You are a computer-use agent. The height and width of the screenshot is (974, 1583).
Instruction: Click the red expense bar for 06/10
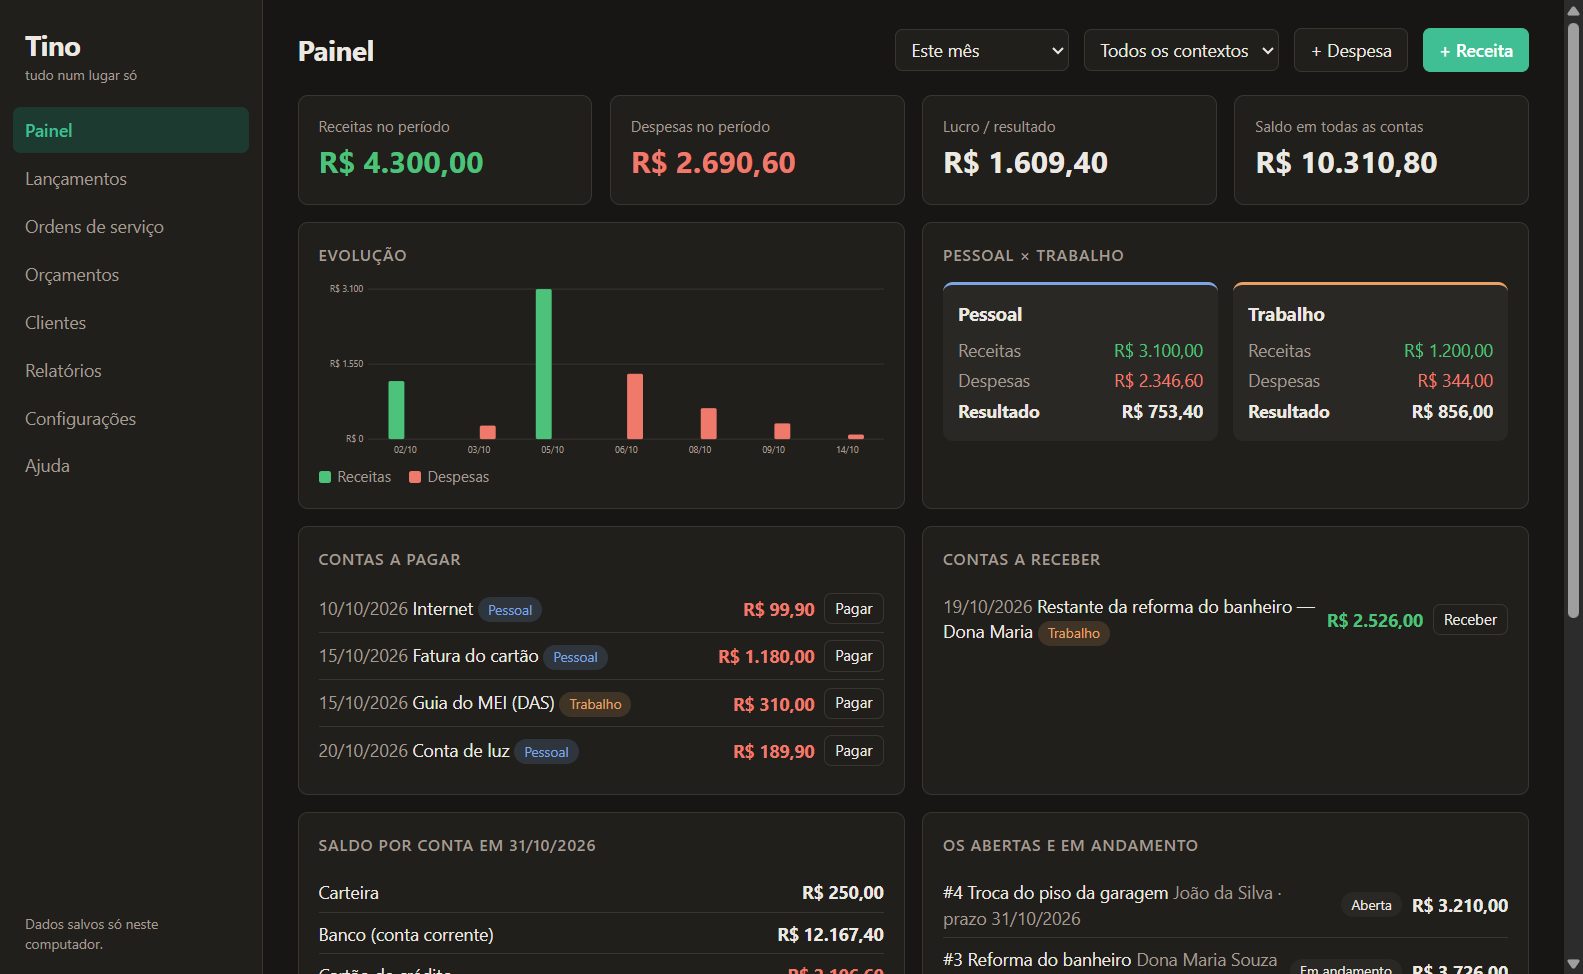coord(635,406)
